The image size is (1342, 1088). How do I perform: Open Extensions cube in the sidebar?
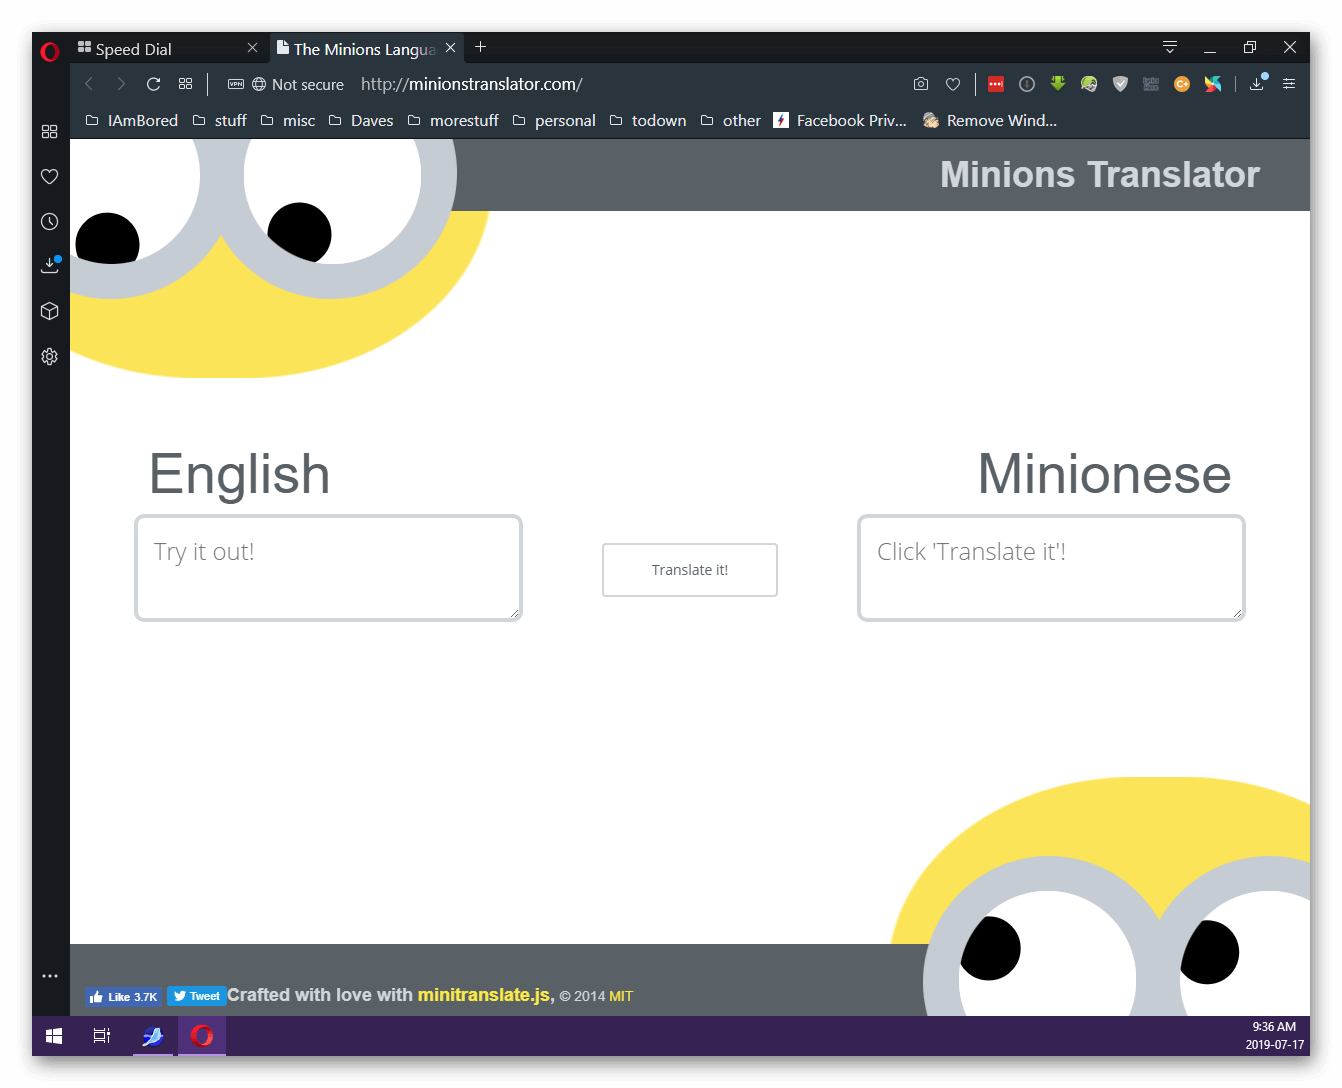(49, 311)
